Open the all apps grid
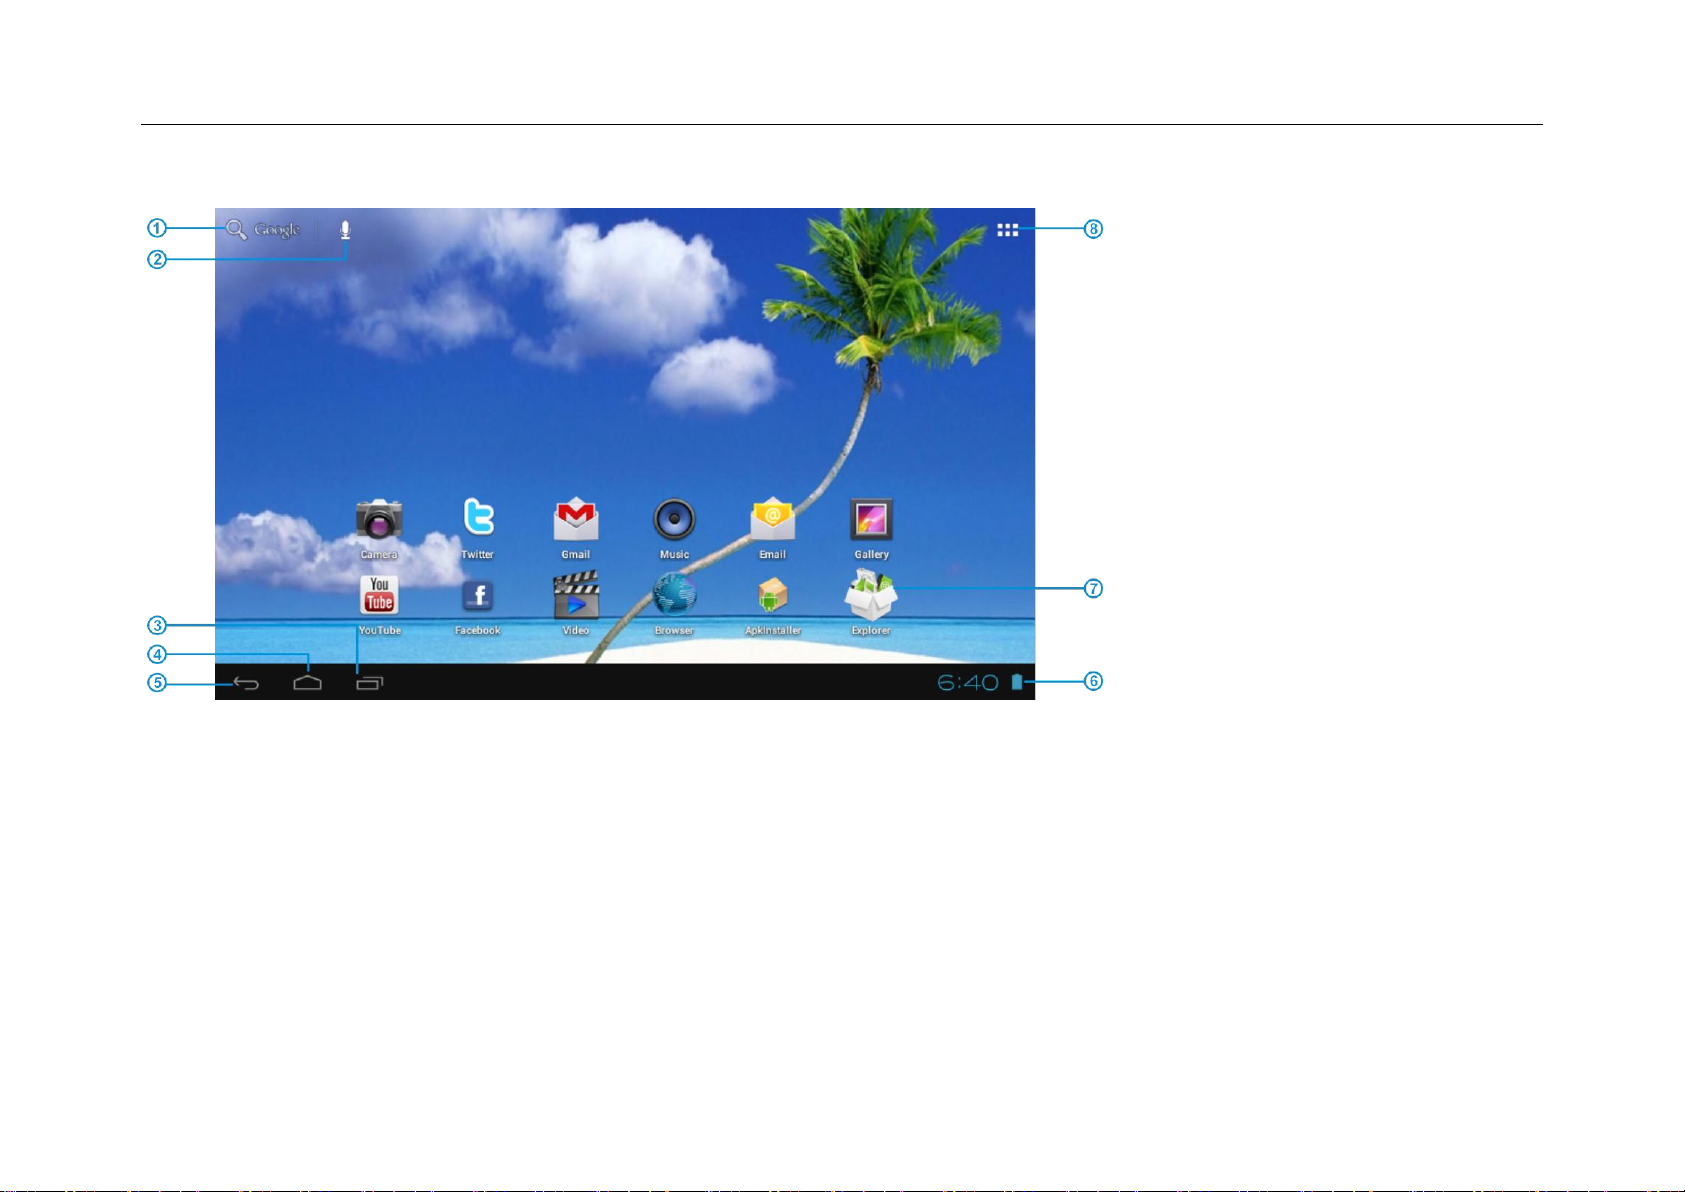Image resolution: width=1685 pixels, height=1192 pixels. [x=1007, y=230]
